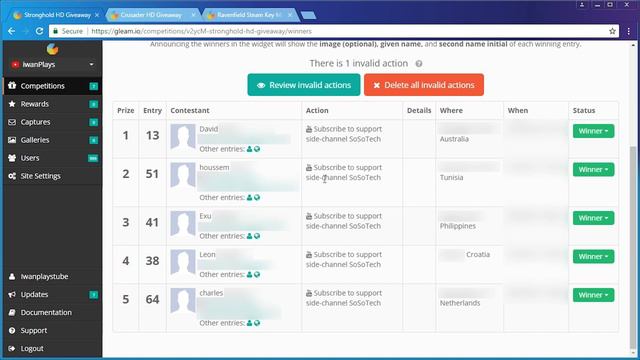Viewport: 640px width, 360px height.
Task: Click the YouTube icon in David's action
Action: click(x=309, y=129)
